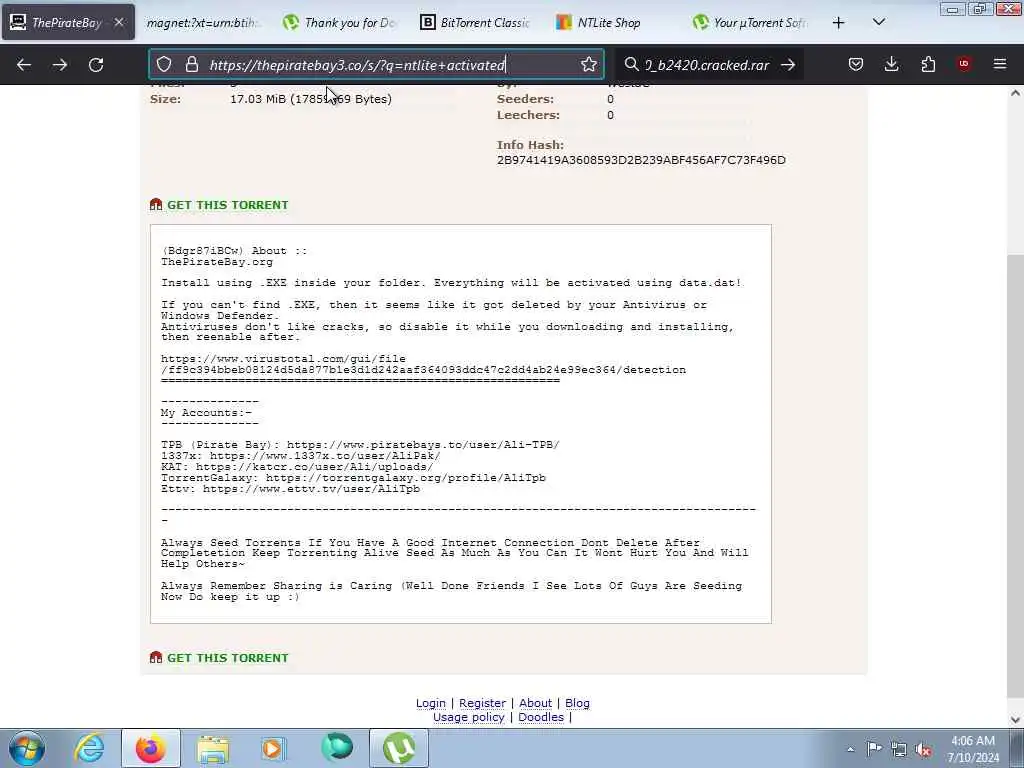Open File Explorer from the taskbar
This screenshot has width=1024, height=768.
coord(213,748)
